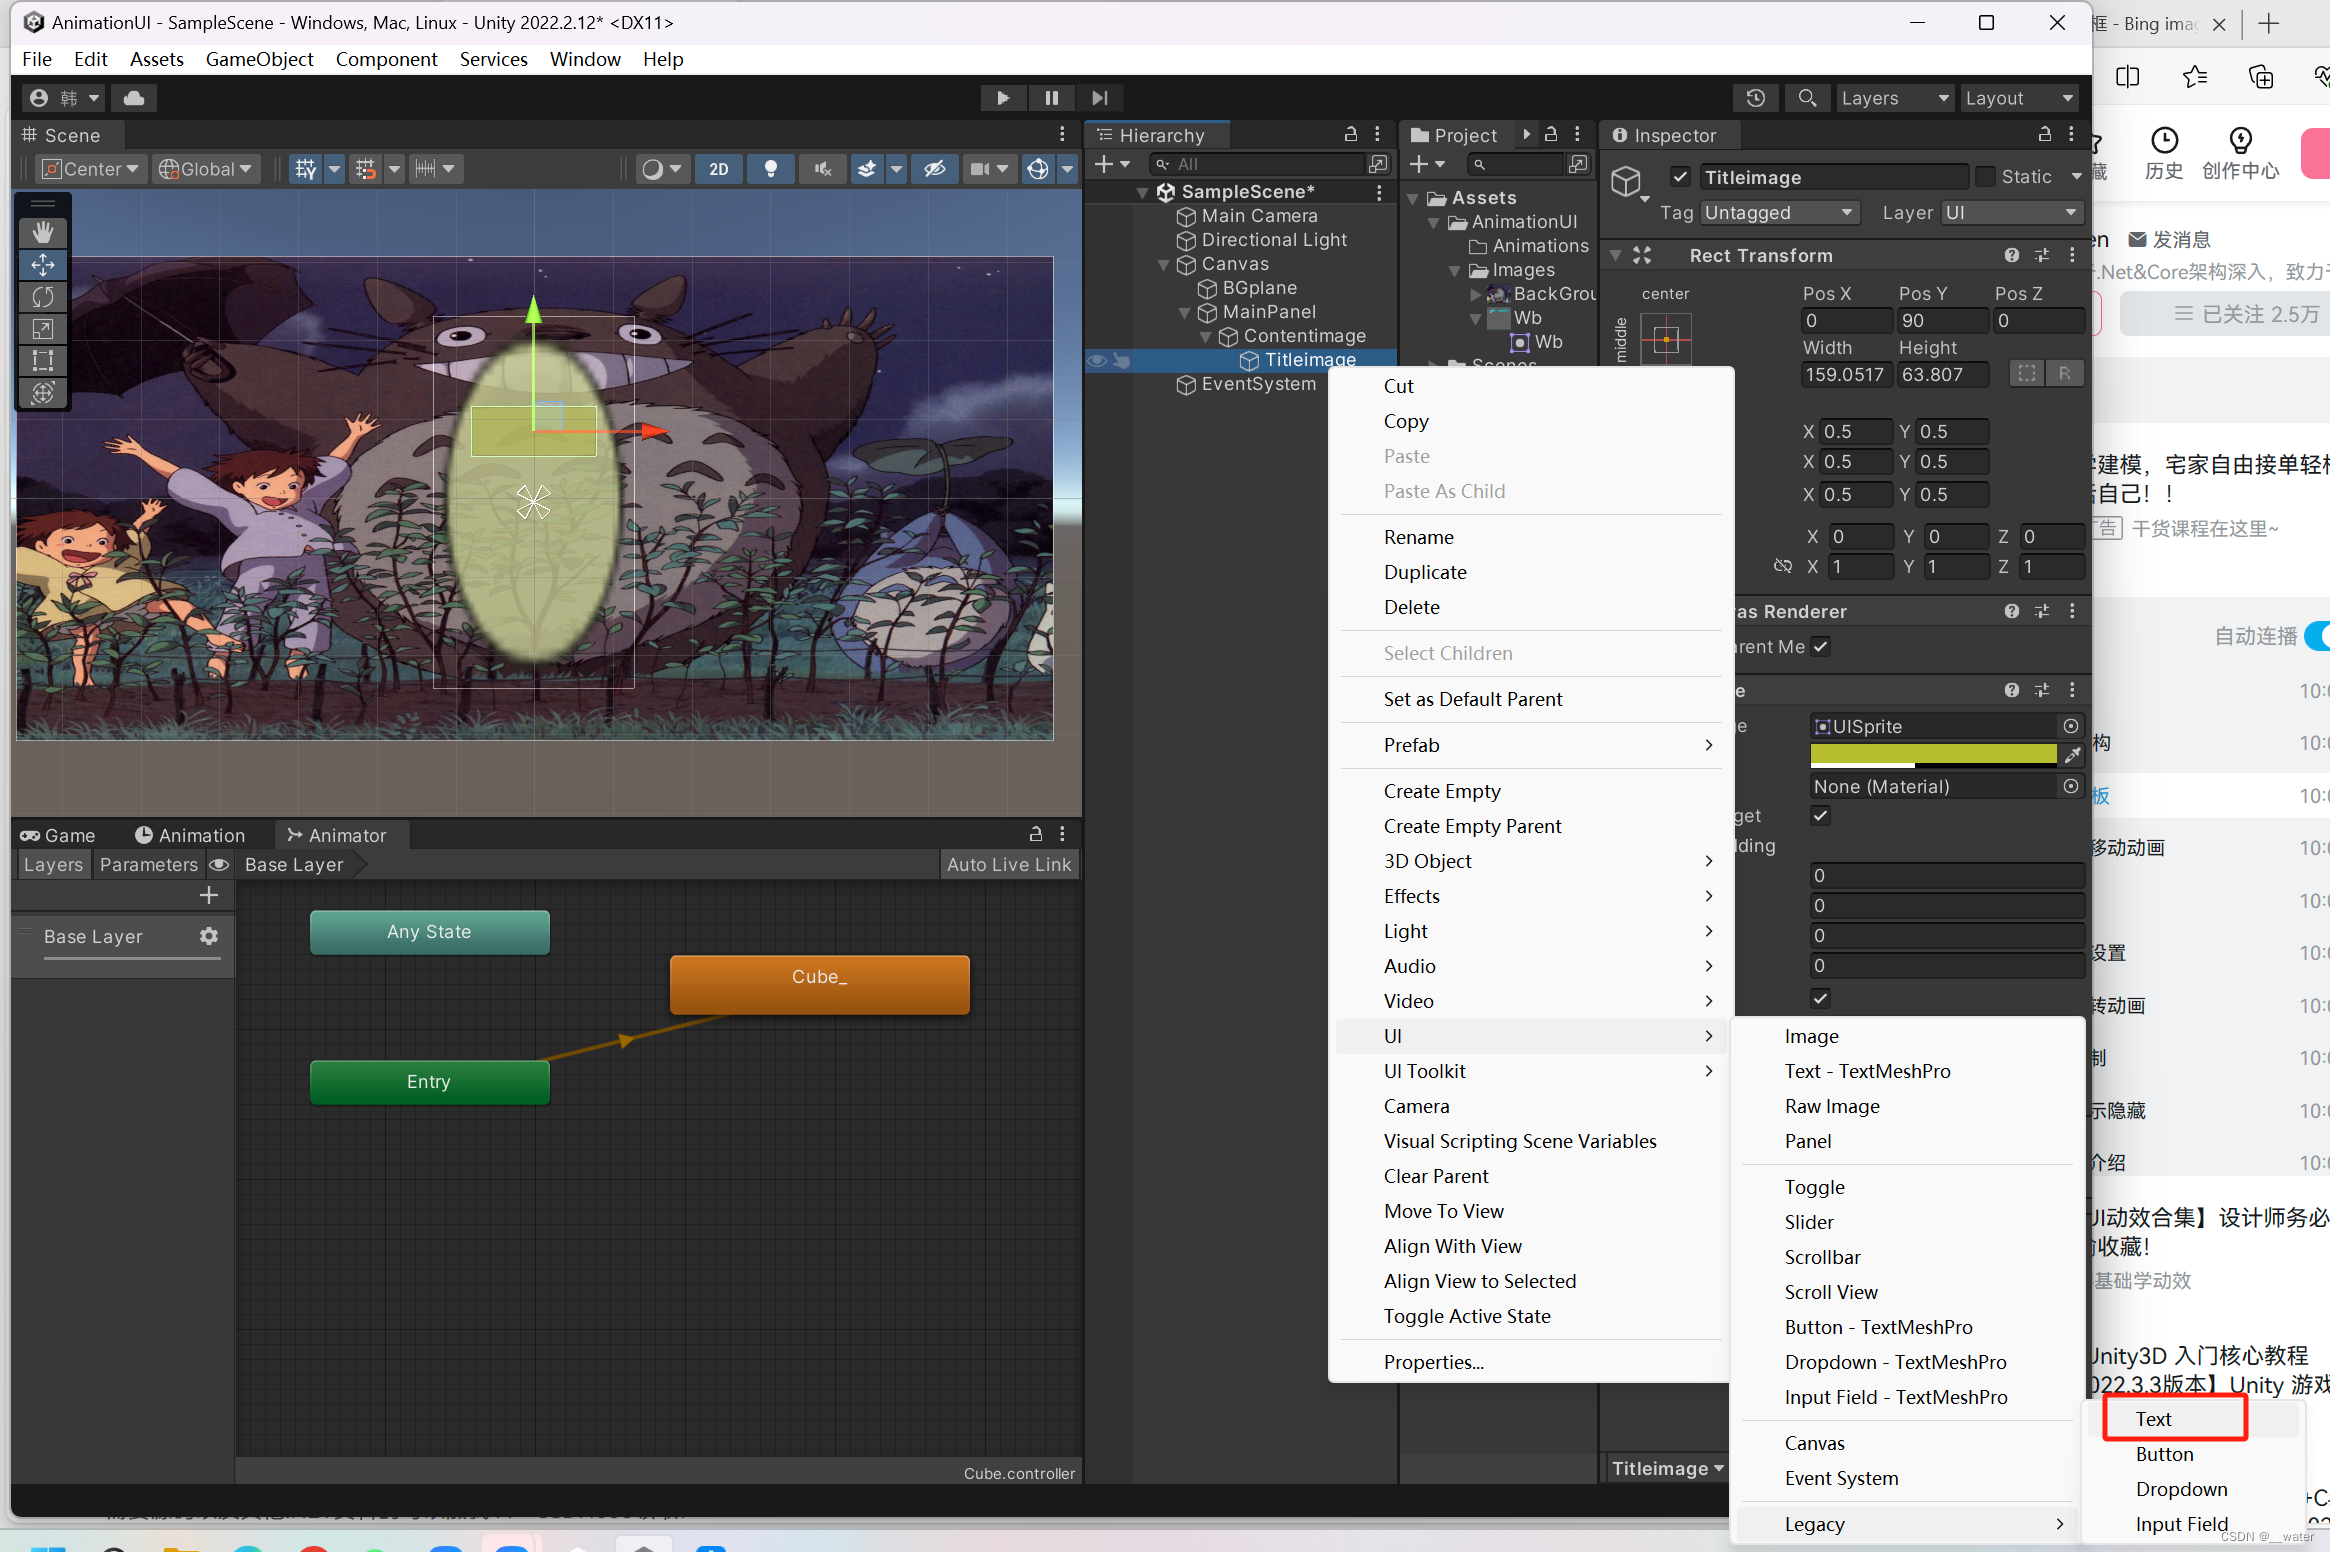Click the Gizmos sphere icon

click(1038, 169)
